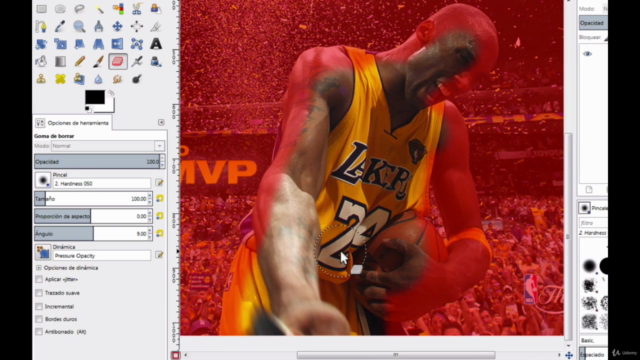Screen dimensions: 640x360
Task: Switch to Opciones de herramienta tab
Action: point(72,123)
